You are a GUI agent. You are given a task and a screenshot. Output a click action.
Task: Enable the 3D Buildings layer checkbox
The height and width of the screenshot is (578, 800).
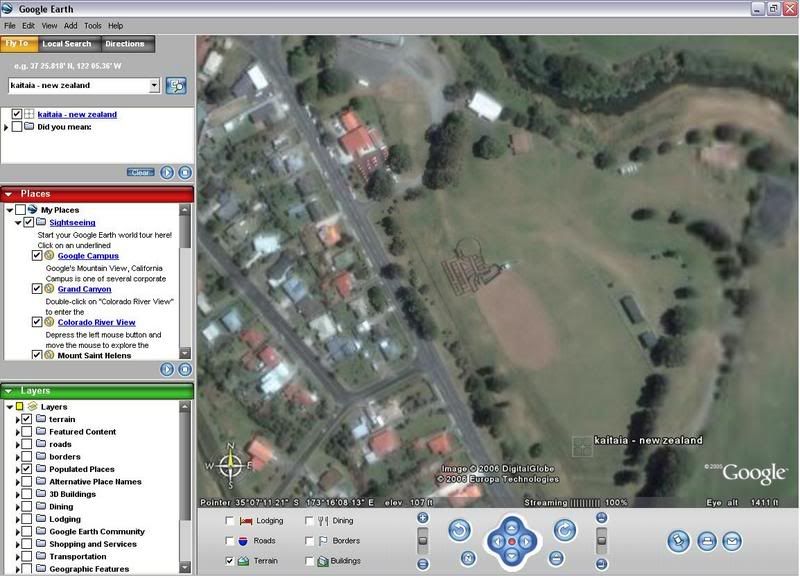click(27, 494)
